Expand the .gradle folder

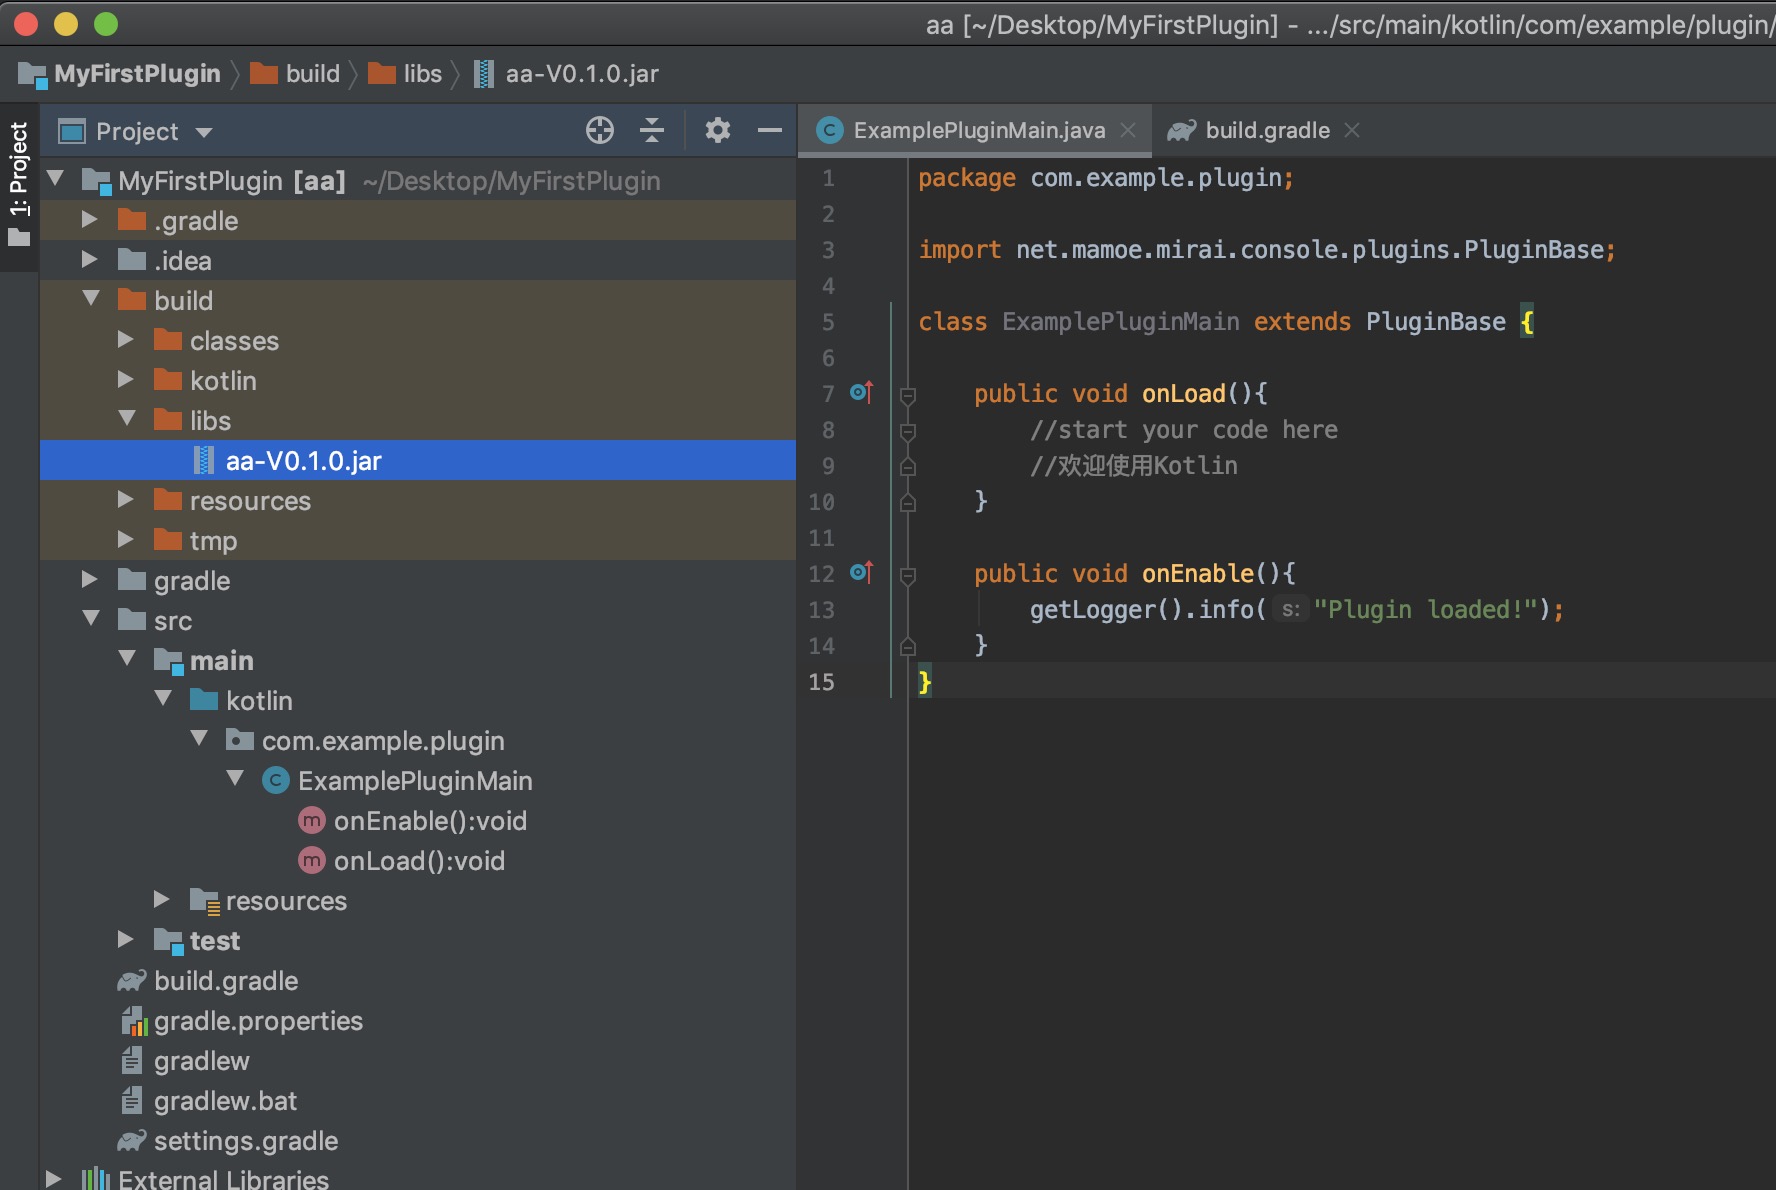click(90, 220)
